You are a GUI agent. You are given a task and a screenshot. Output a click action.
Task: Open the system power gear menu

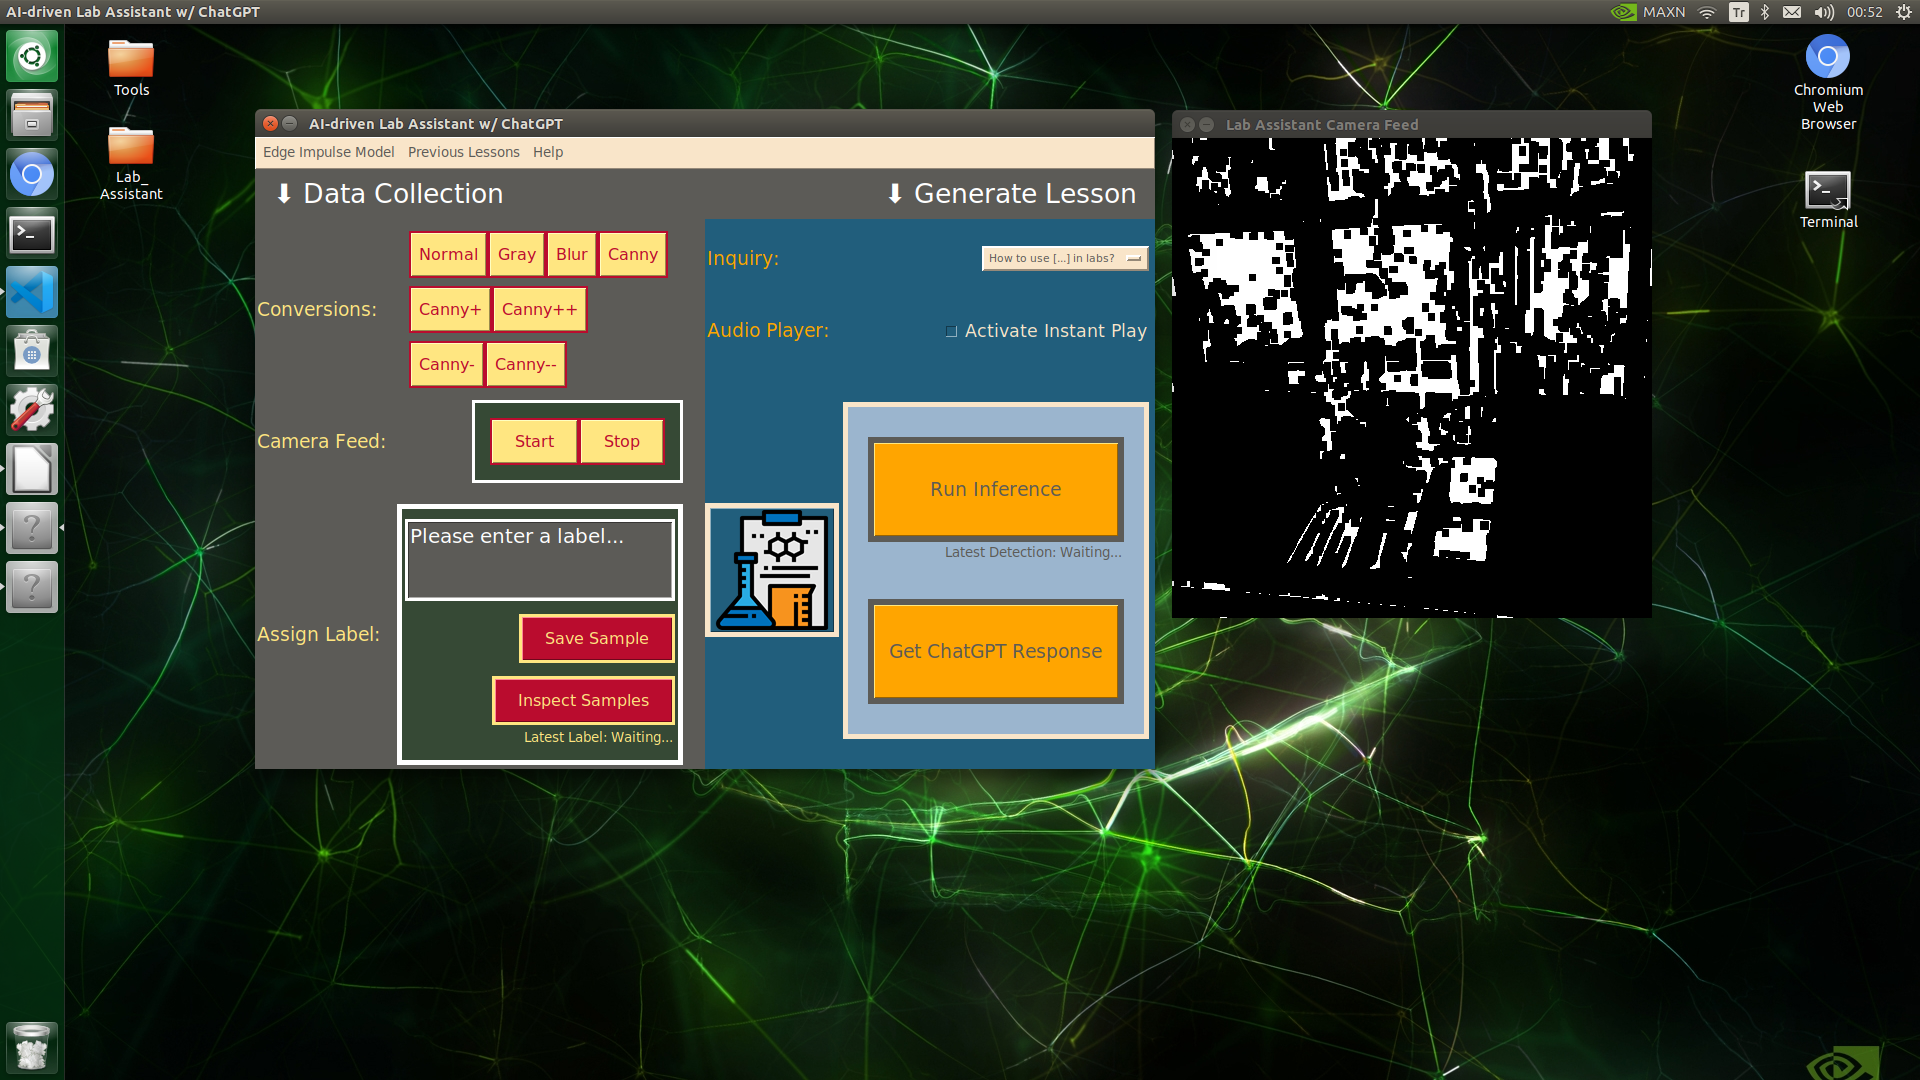coord(1904,12)
